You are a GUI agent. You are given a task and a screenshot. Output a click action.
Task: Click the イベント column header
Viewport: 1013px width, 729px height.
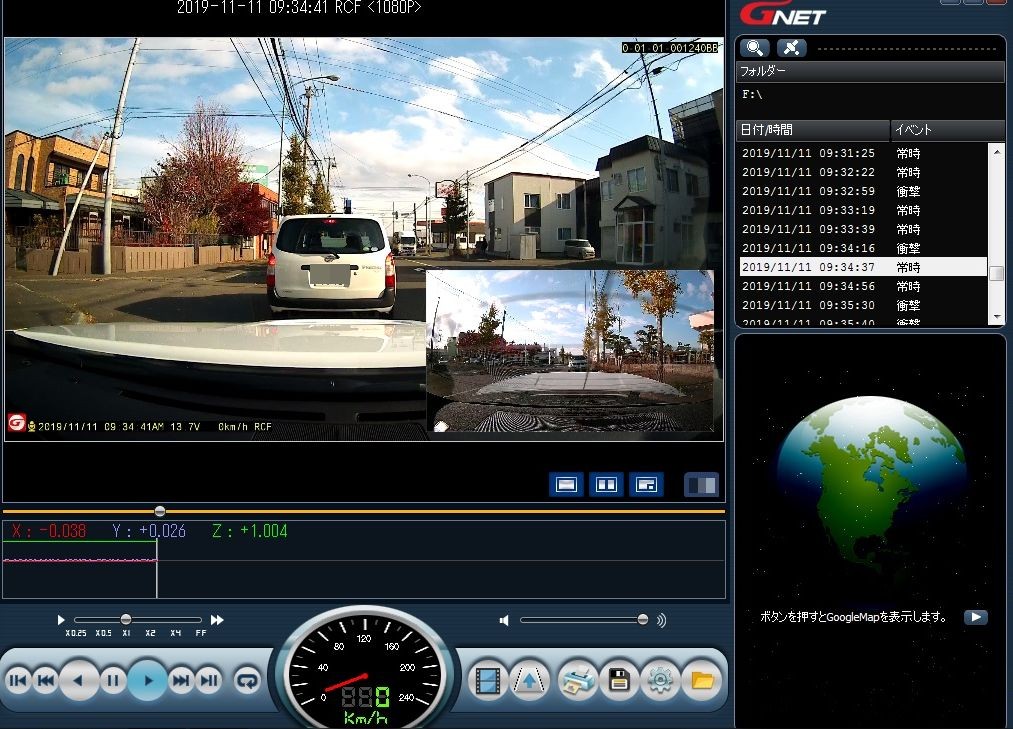[x=947, y=130]
